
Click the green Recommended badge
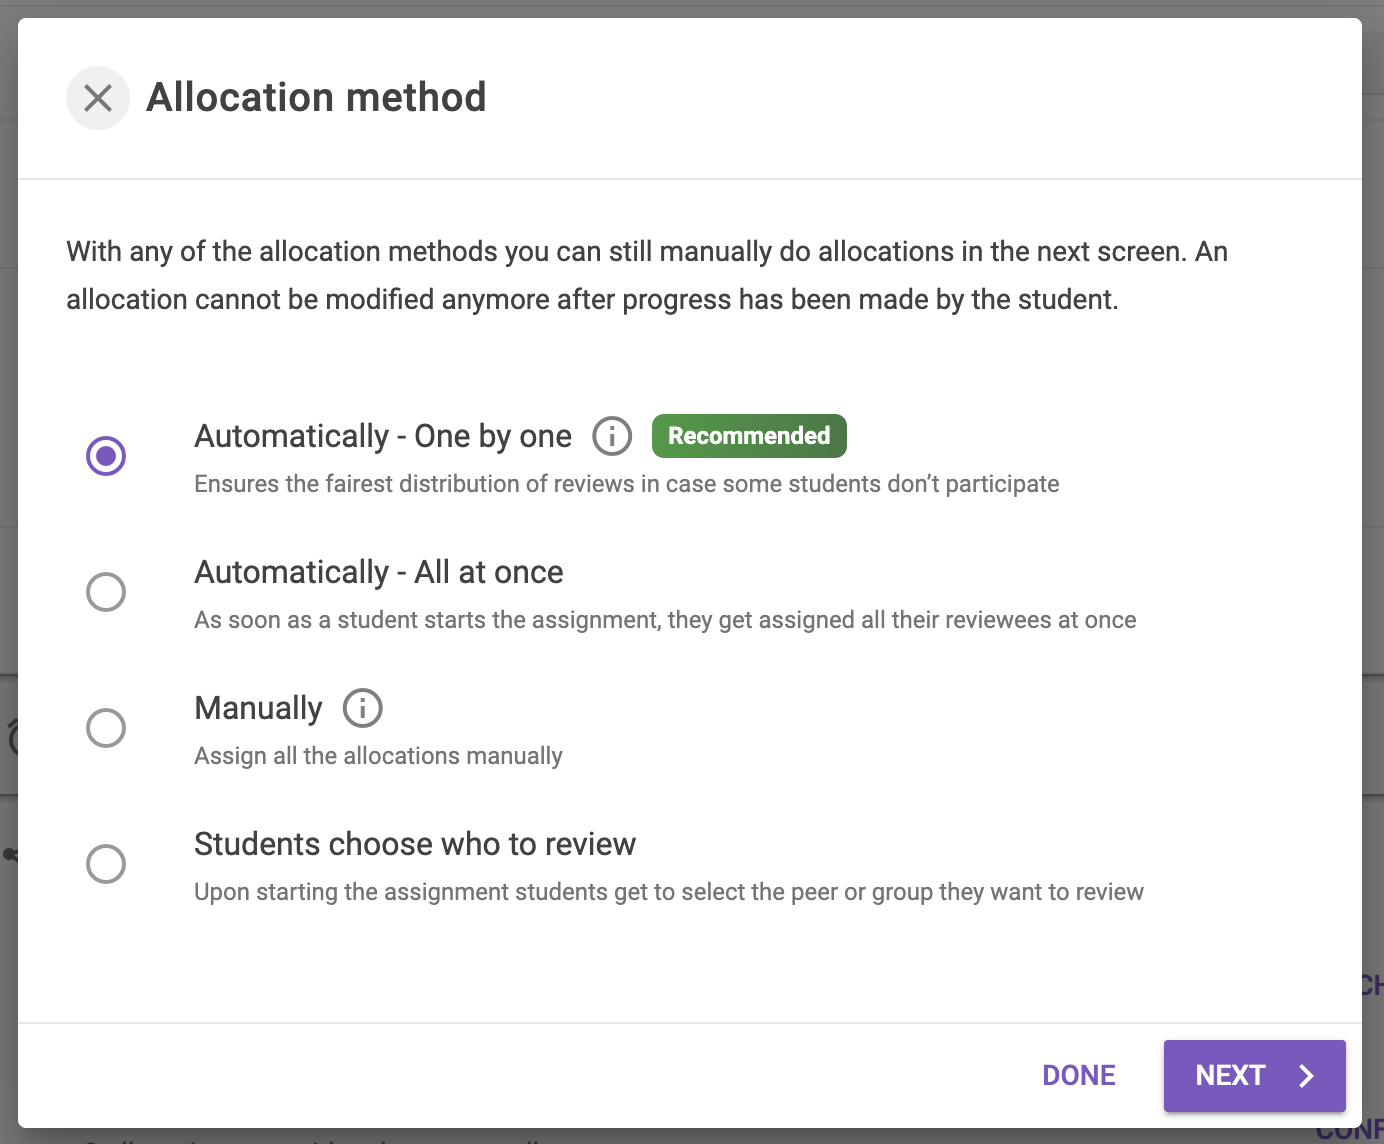click(749, 436)
